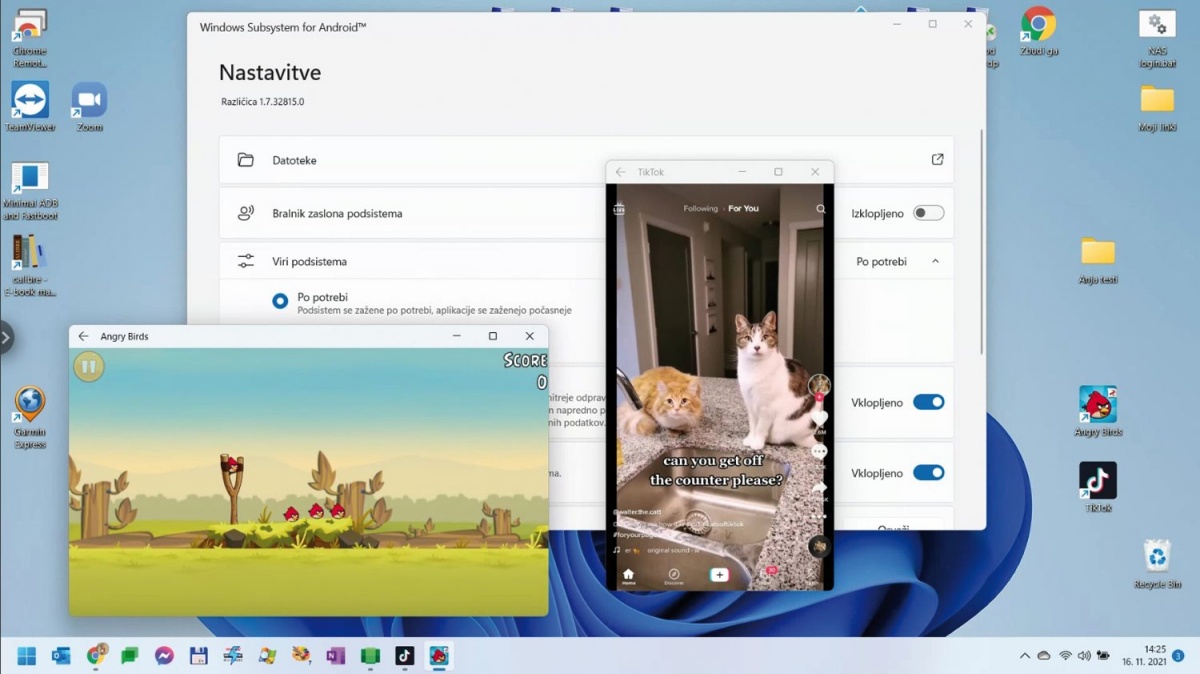The height and width of the screenshot is (674, 1200).
Task: Share the TikTok video
Action: (819, 488)
